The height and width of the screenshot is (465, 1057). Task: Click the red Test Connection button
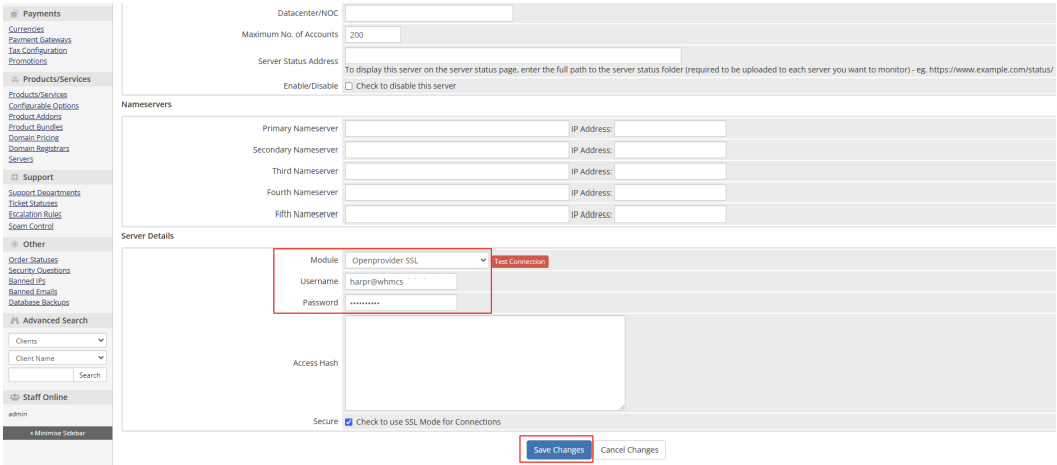coord(520,261)
